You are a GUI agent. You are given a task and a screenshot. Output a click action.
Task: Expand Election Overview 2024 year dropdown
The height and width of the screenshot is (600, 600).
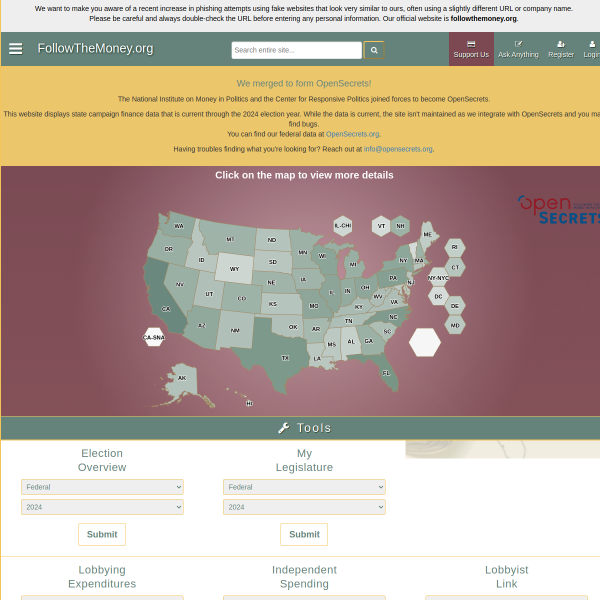pyautogui.click(x=102, y=507)
